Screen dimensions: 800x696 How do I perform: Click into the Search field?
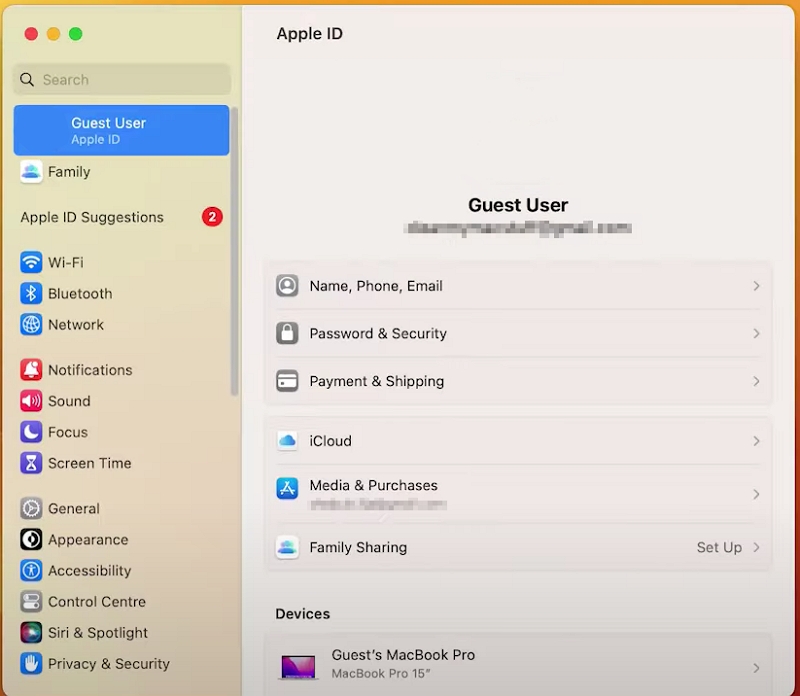(x=121, y=80)
